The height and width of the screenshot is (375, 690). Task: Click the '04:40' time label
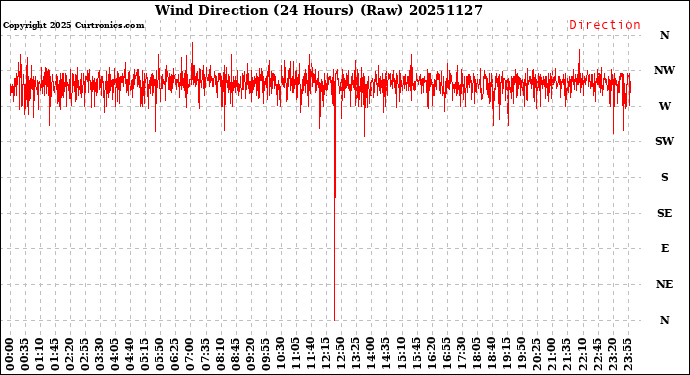(x=130, y=355)
